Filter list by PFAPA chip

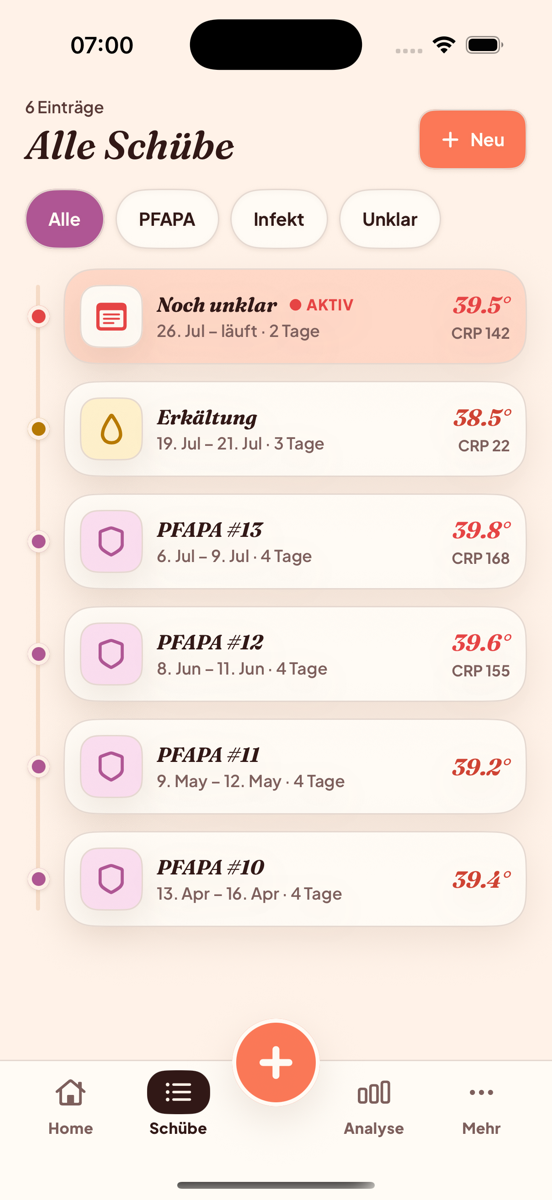(167, 219)
